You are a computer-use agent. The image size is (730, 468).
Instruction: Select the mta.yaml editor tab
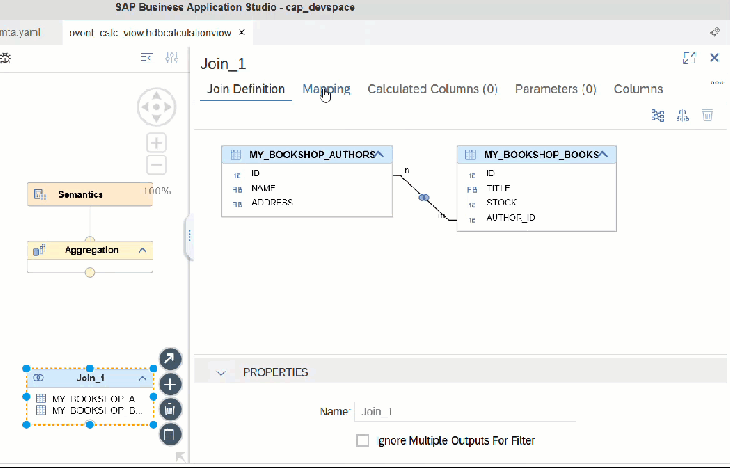click(21, 33)
